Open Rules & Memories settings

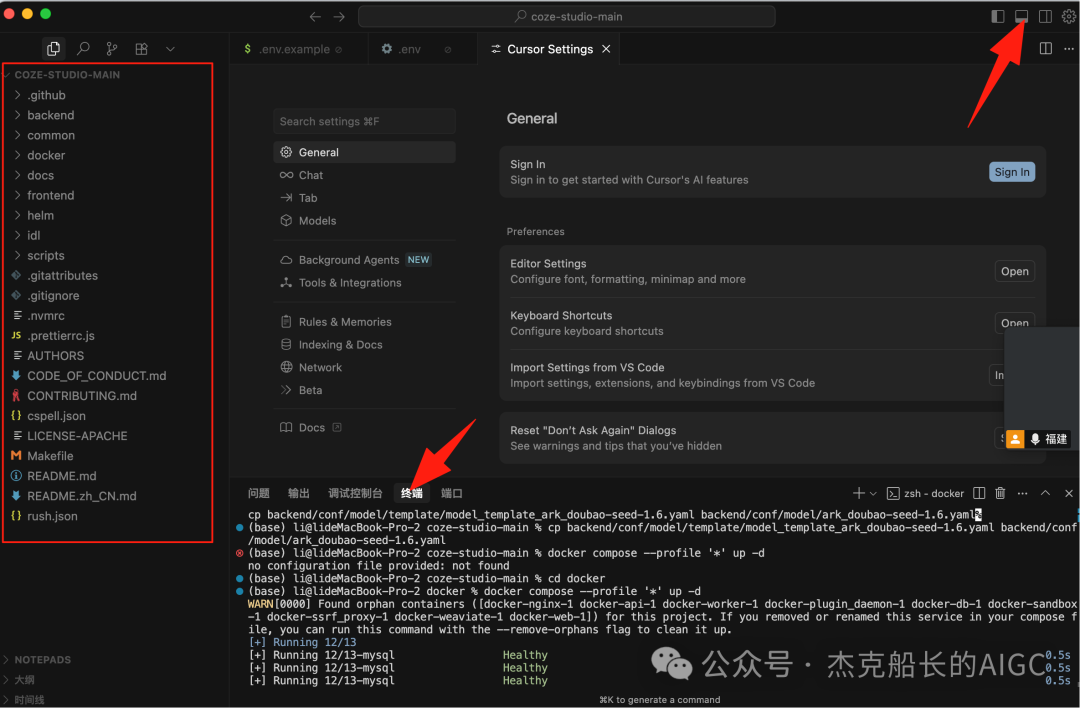(x=364, y=322)
